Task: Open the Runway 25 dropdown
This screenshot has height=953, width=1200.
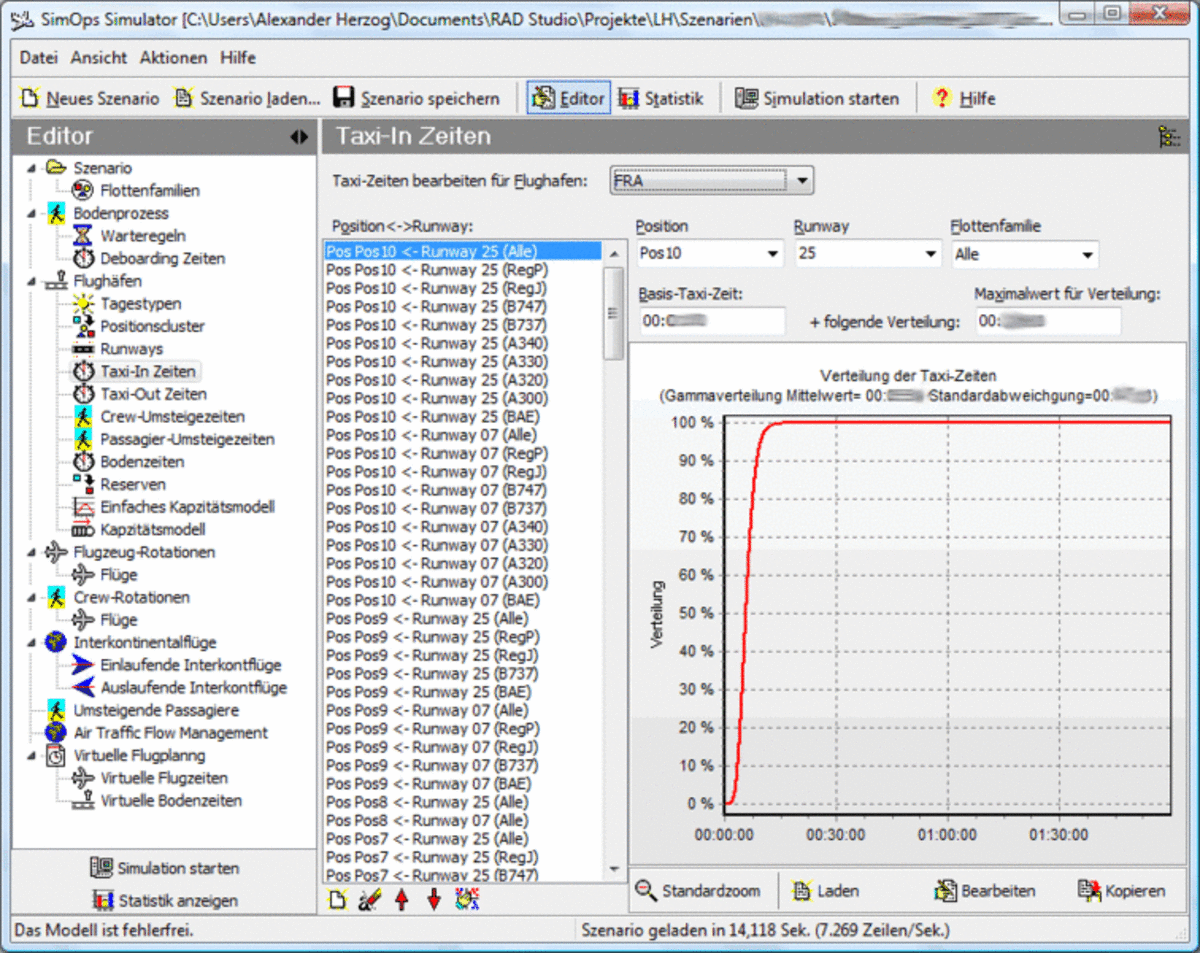Action: coord(930,254)
